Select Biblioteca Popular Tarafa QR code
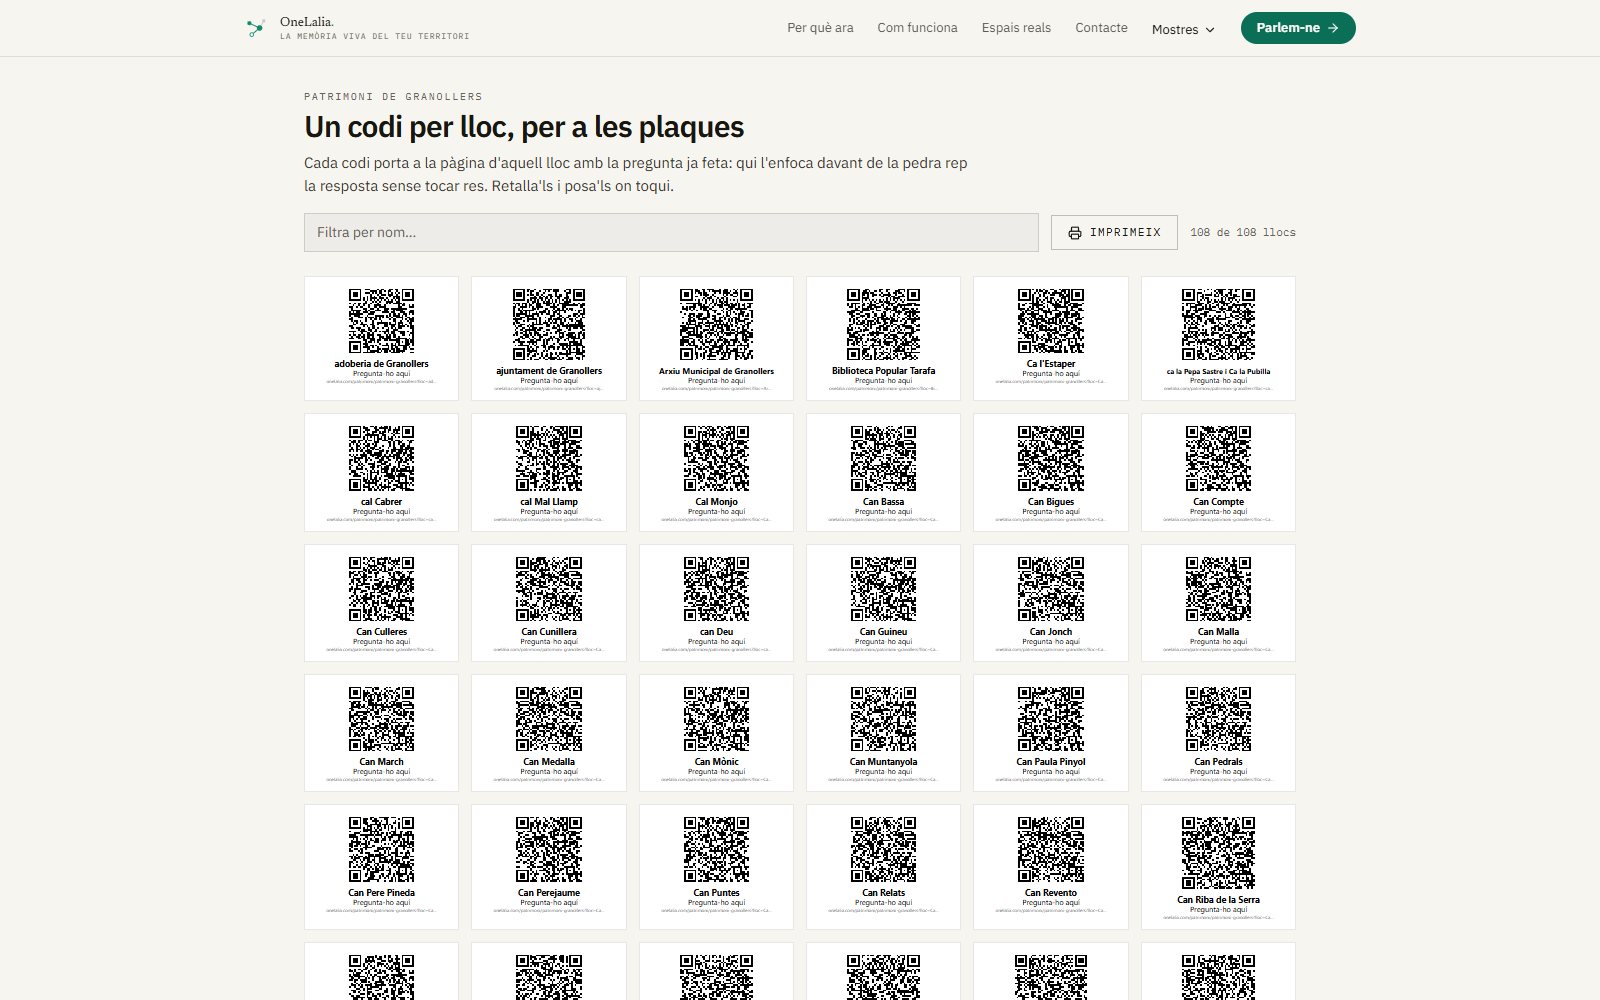 (883, 324)
